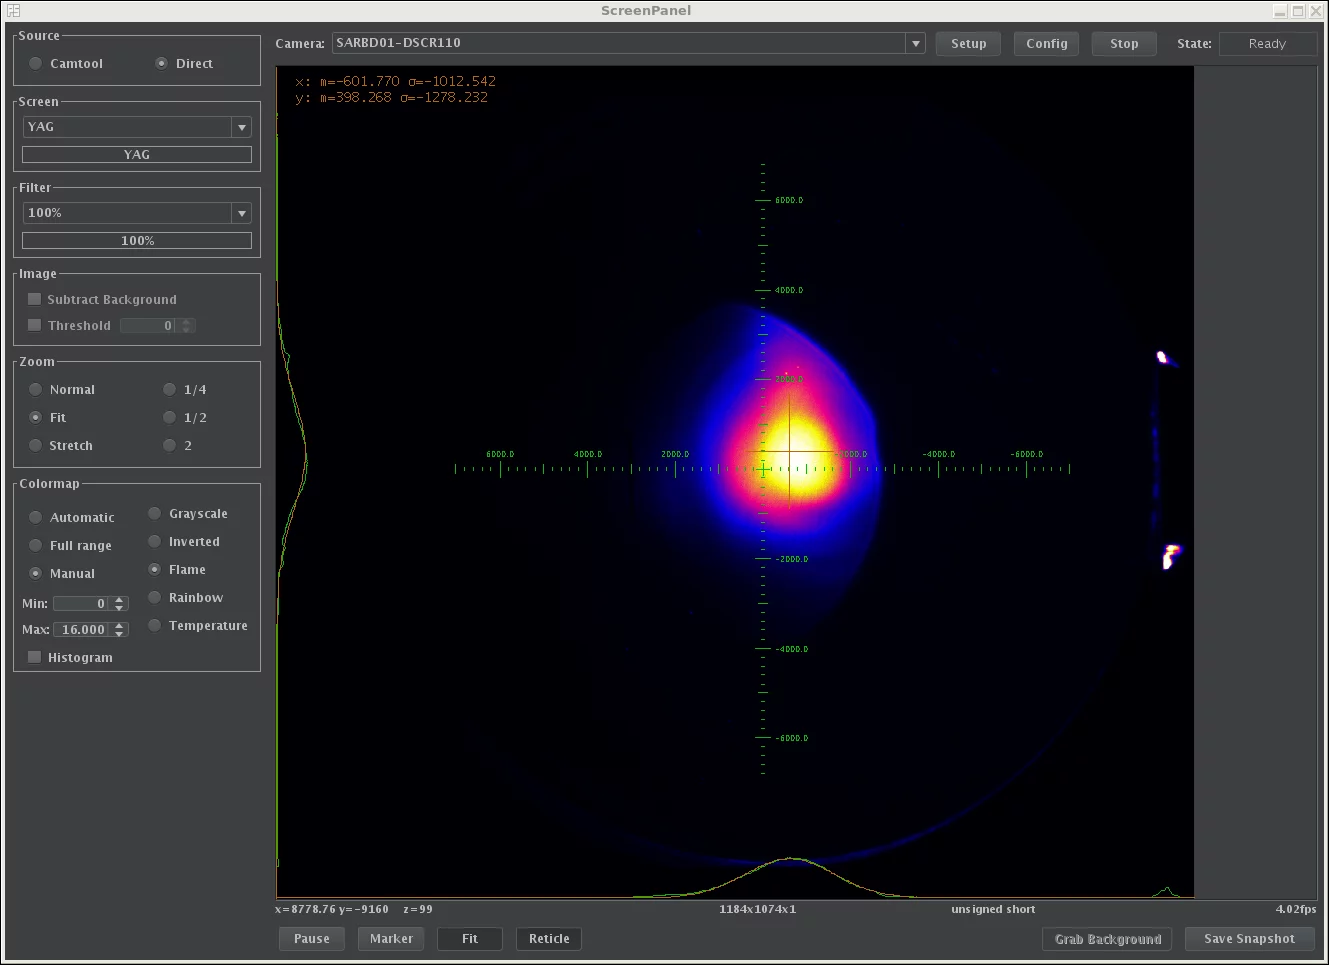
Task: Pause the live image
Action: tap(311, 938)
